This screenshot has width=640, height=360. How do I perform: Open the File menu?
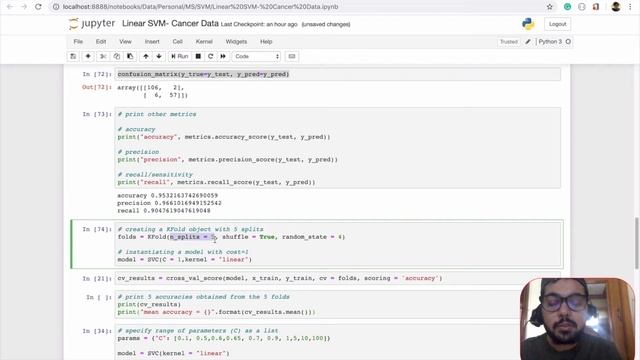78,42
